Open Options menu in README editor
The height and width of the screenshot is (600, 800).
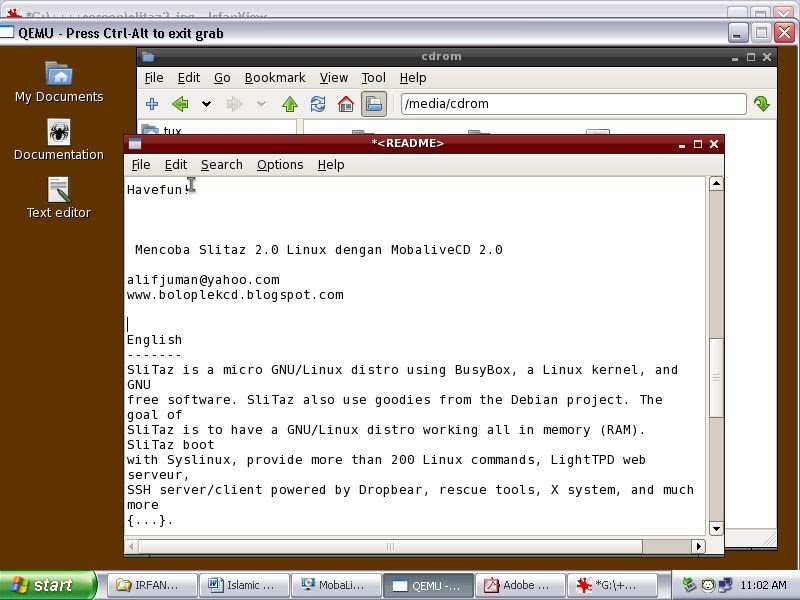[280, 165]
